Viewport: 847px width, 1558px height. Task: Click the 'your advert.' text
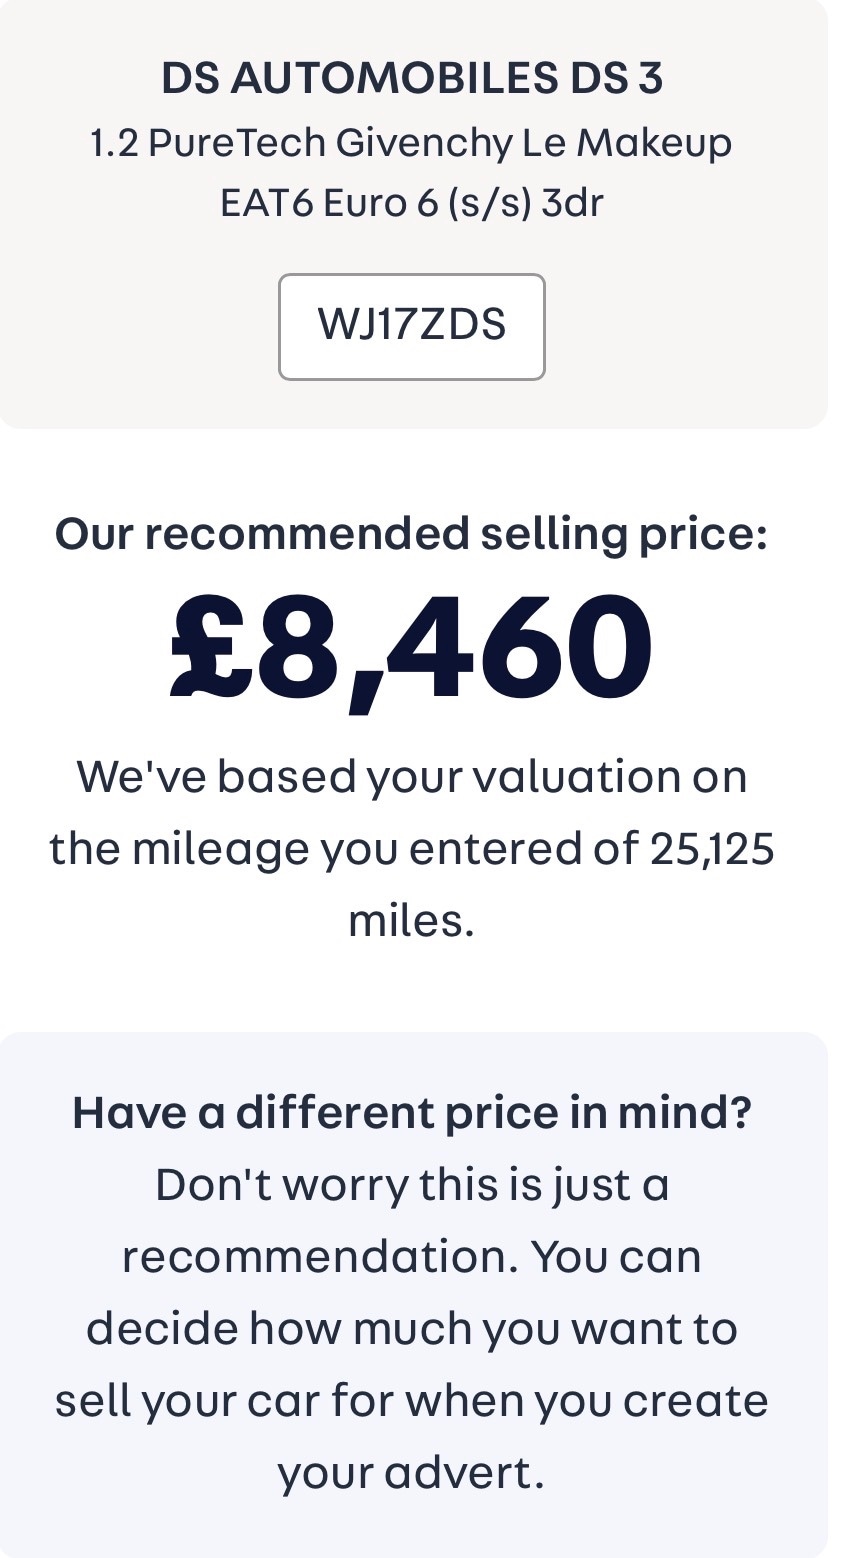tap(411, 1472)
